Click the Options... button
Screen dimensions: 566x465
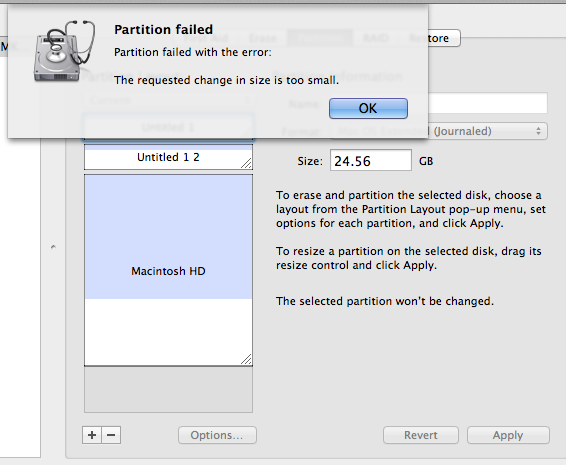point(217,435)
